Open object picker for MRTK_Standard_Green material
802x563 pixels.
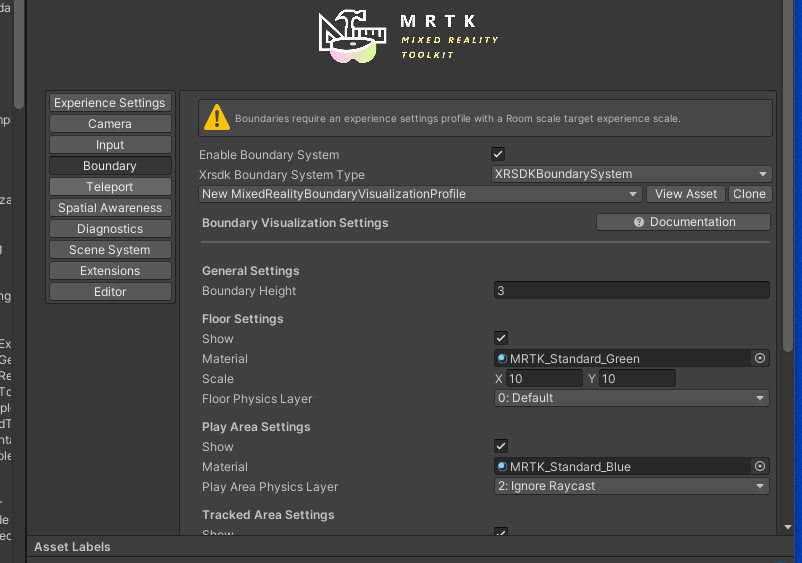(760, 358)
